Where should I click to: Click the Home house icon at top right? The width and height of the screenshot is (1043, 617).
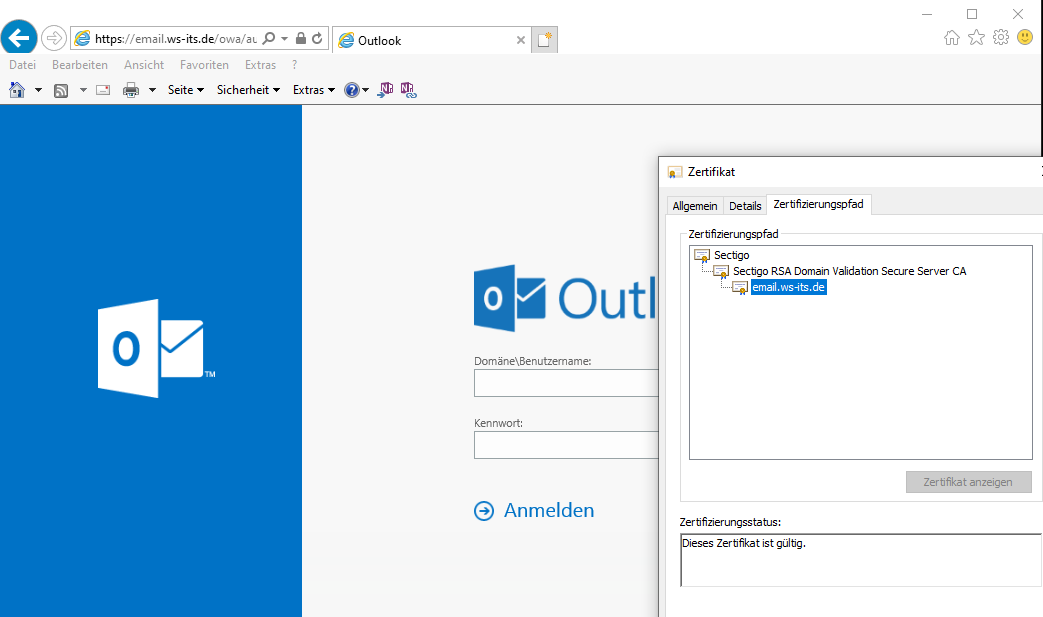[x=952, y=37]
